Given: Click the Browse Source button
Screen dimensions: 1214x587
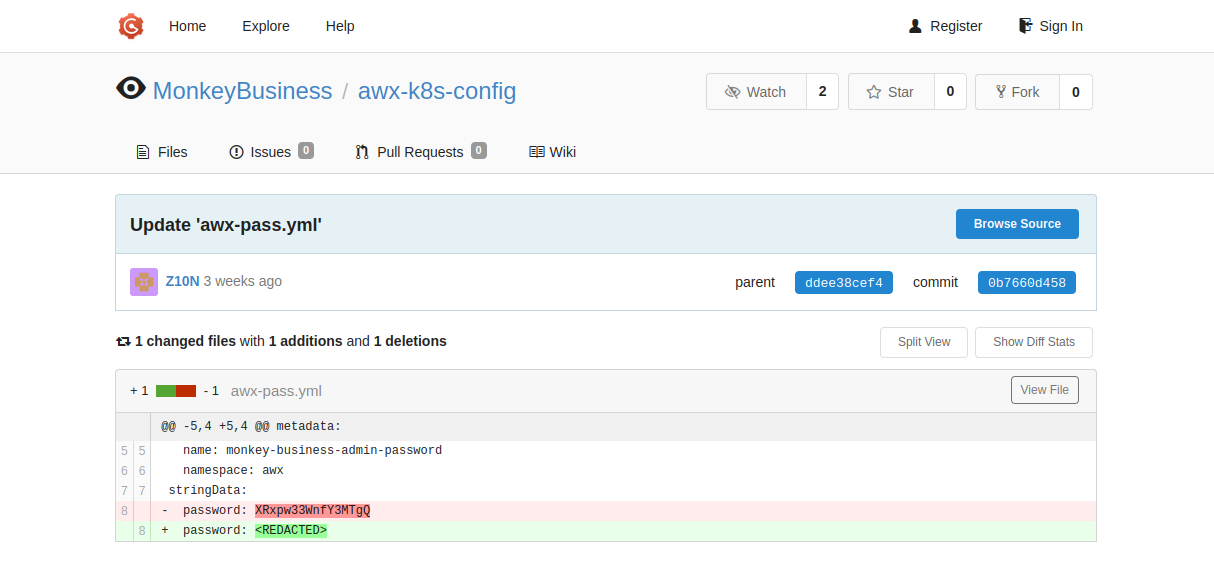Looking at the screenshot, I should pyautogui.click(x=1017, y=223).
